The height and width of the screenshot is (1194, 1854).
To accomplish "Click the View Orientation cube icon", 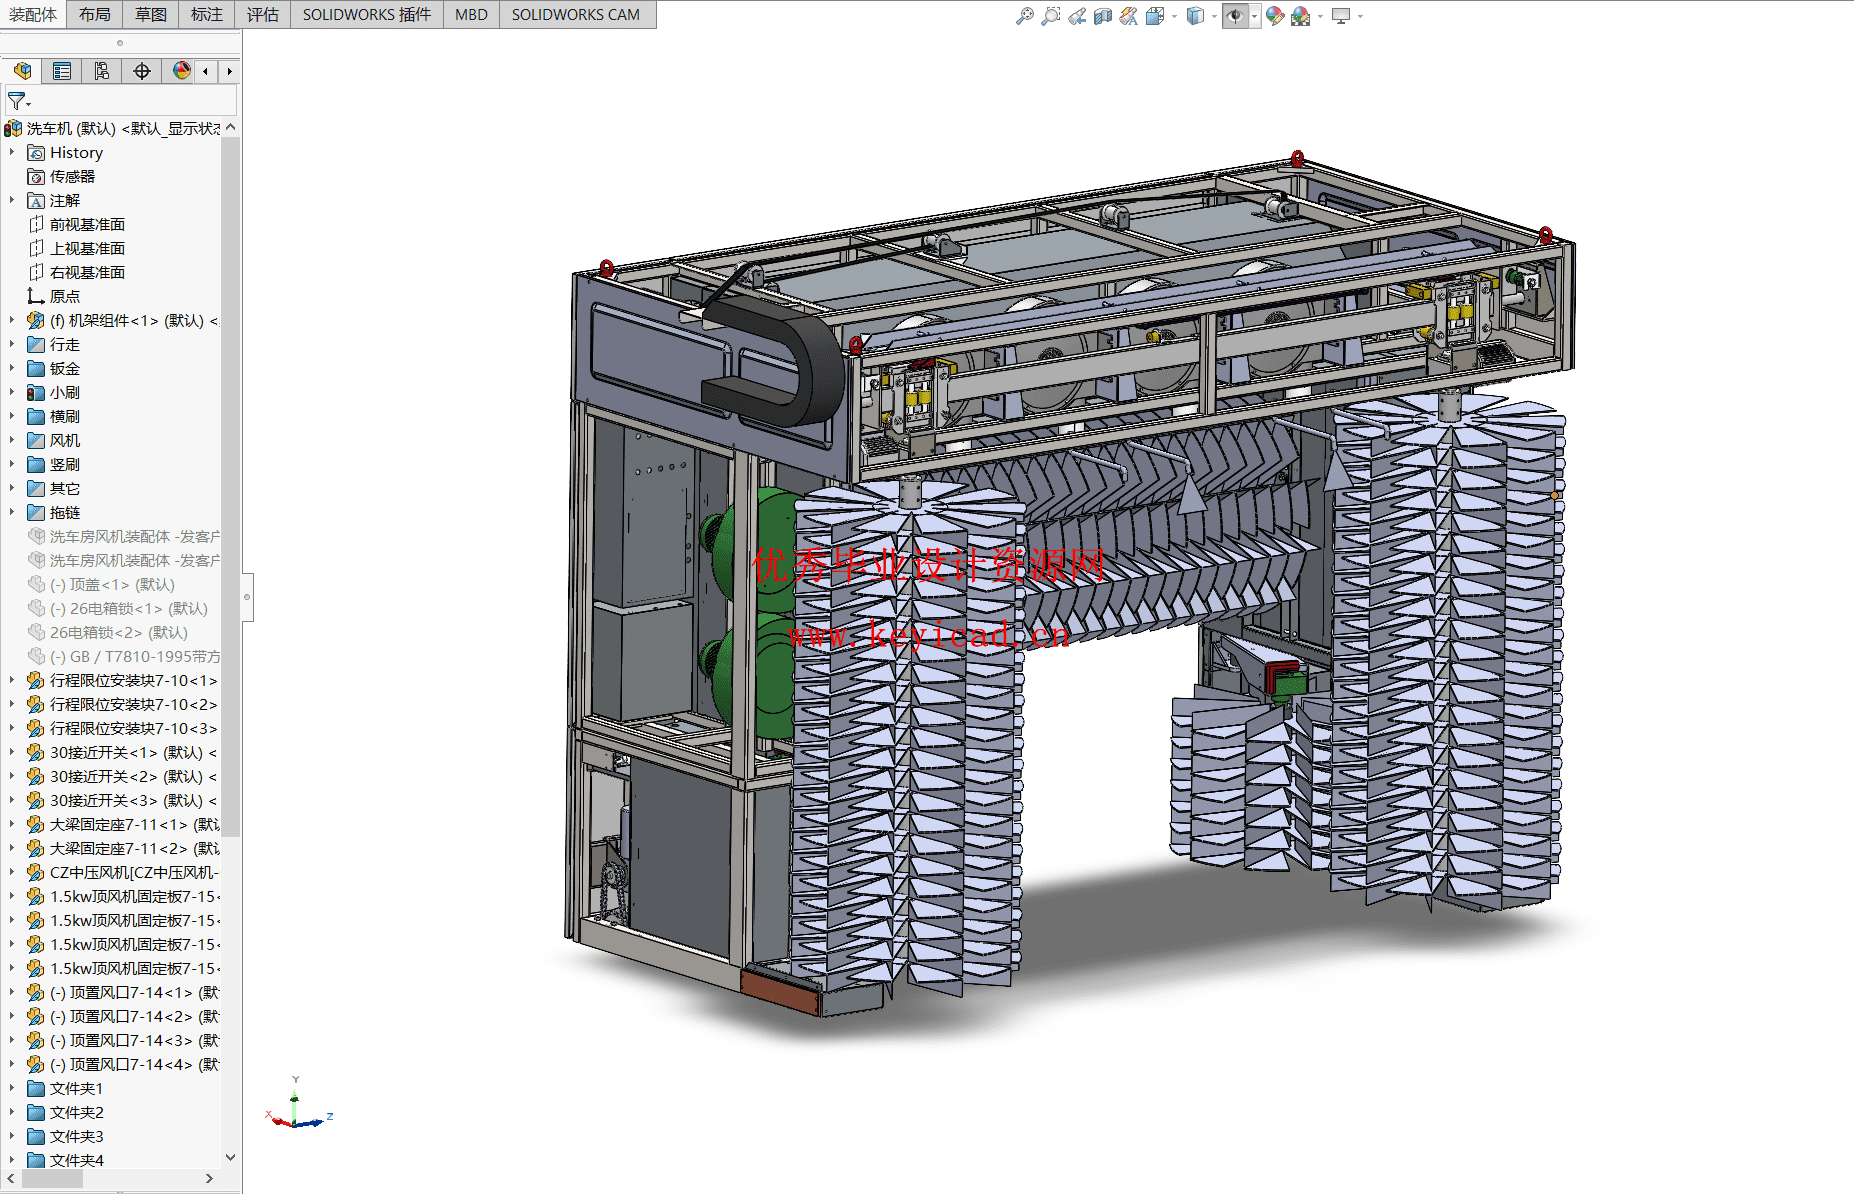I will click(x=1155, y=16).
